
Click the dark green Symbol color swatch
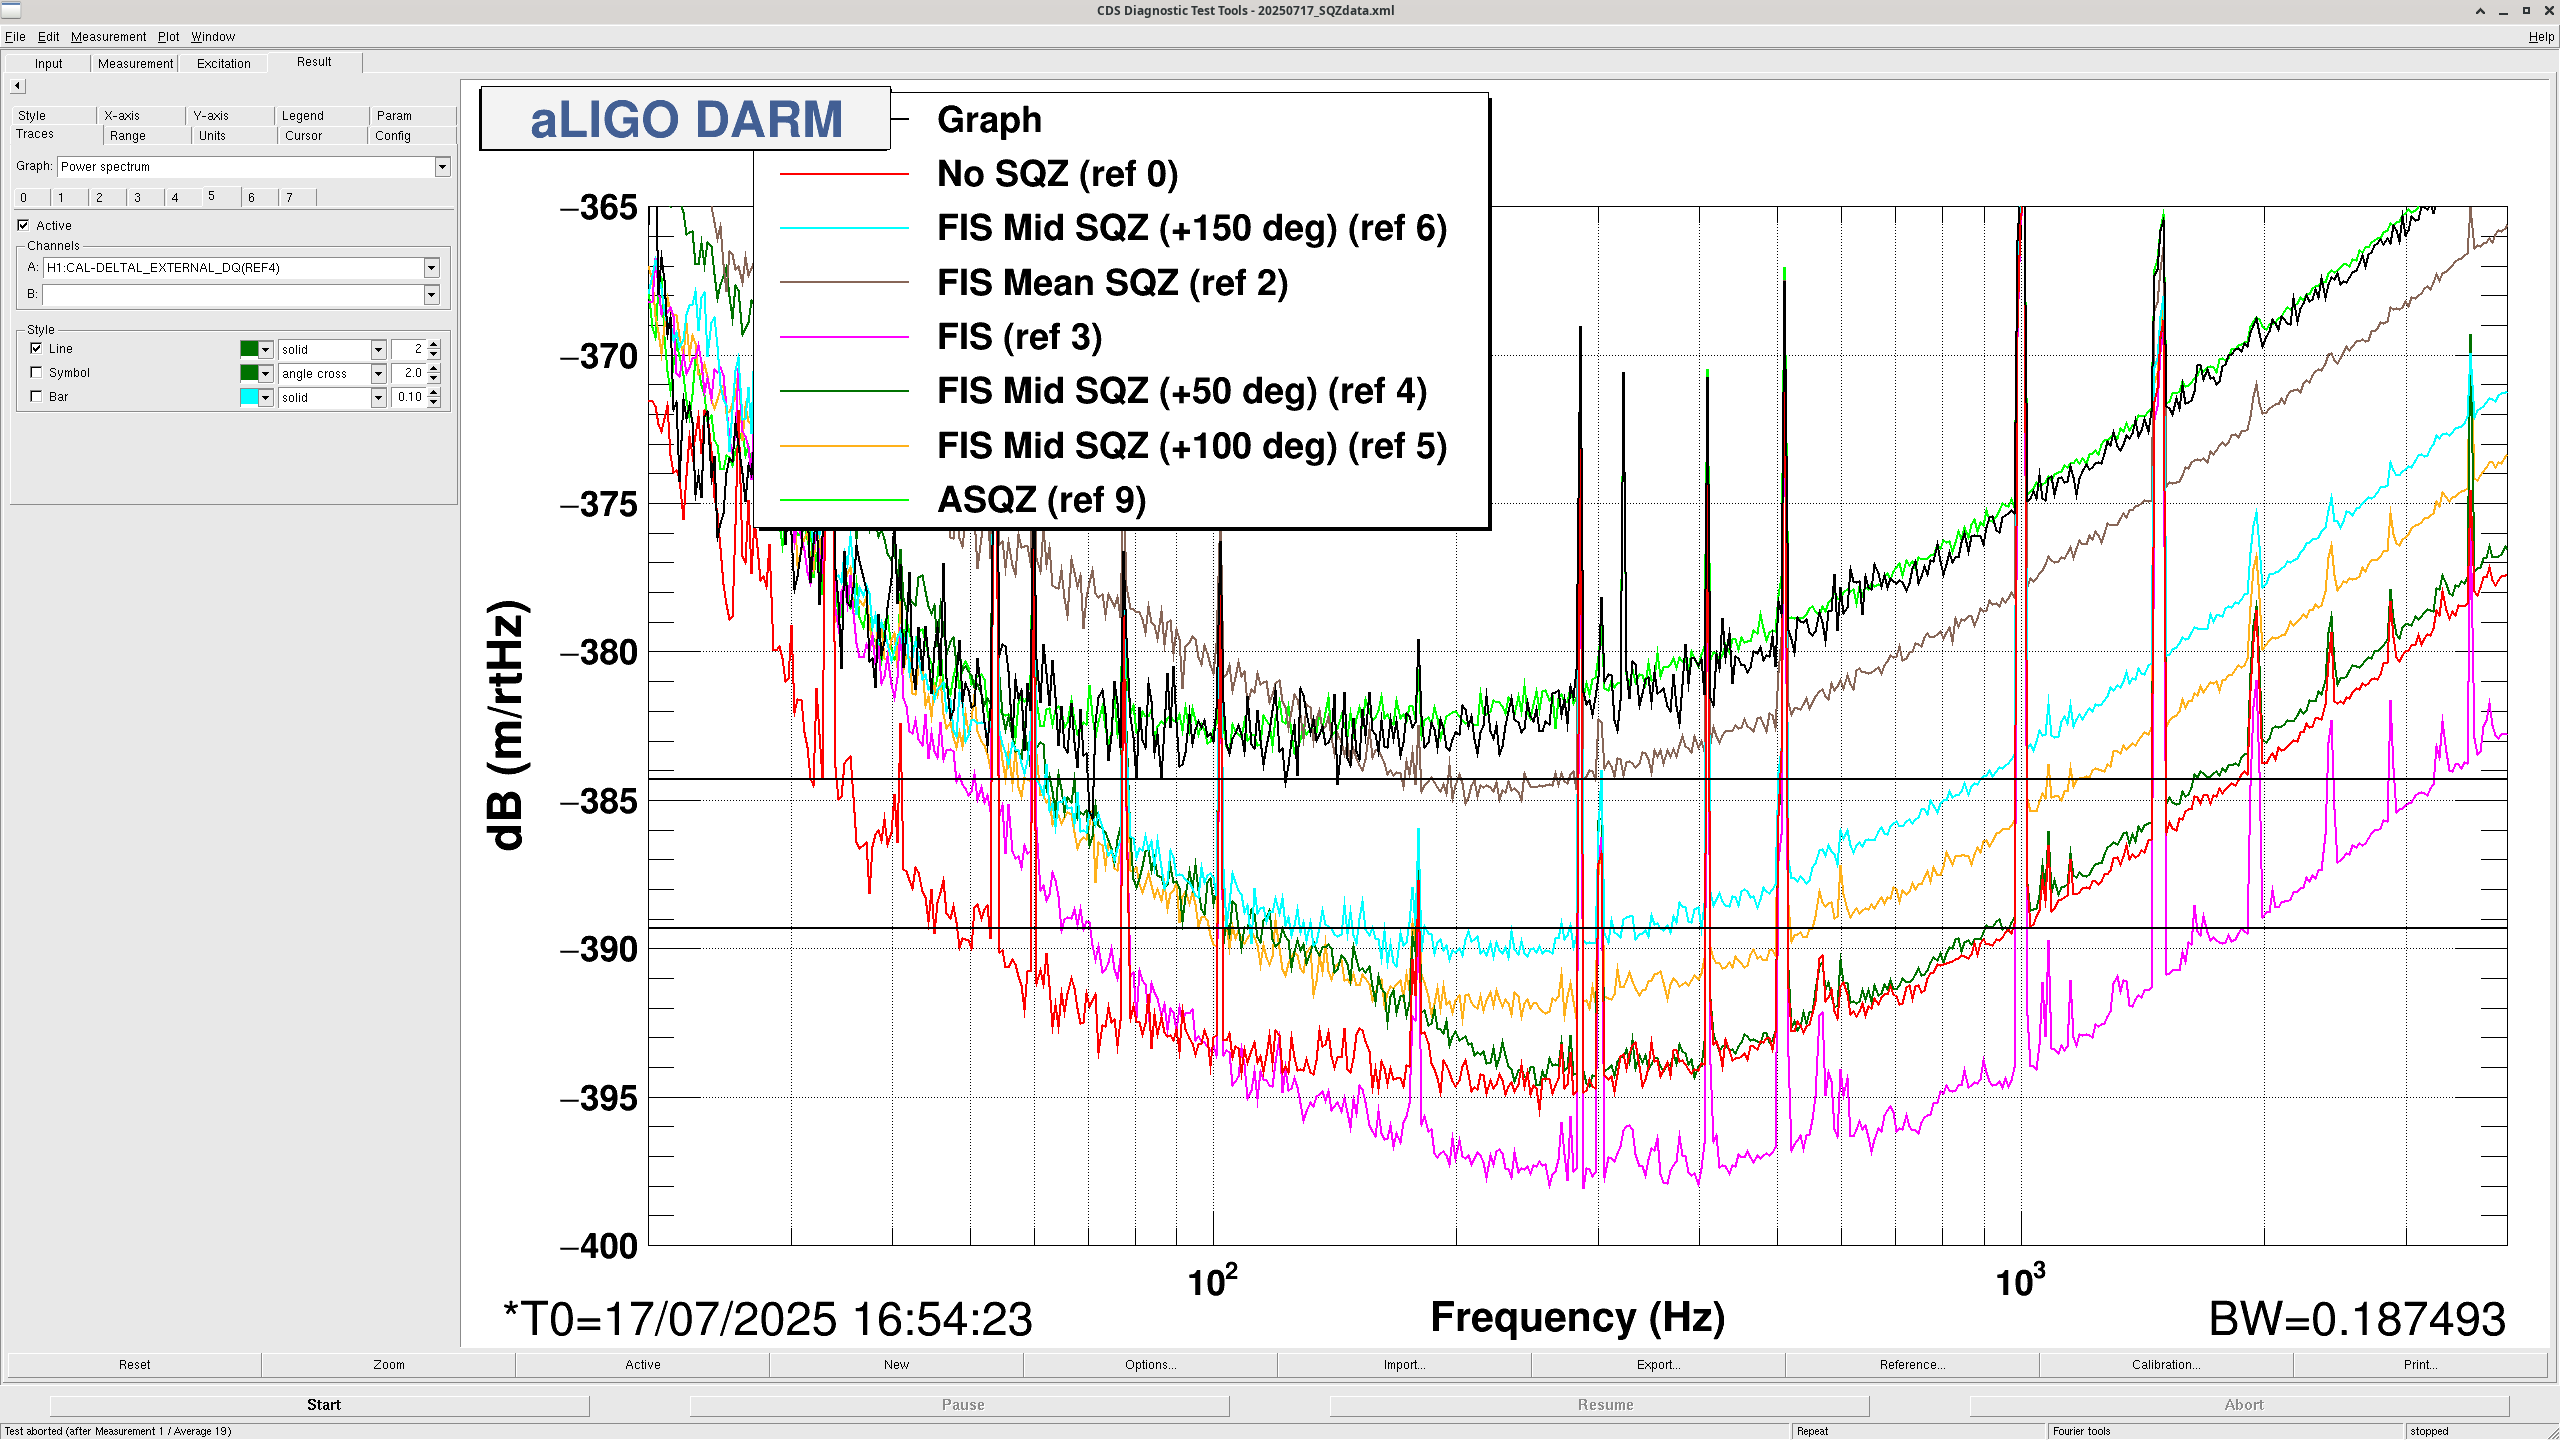pyautogui.click(x=249, y=373)
